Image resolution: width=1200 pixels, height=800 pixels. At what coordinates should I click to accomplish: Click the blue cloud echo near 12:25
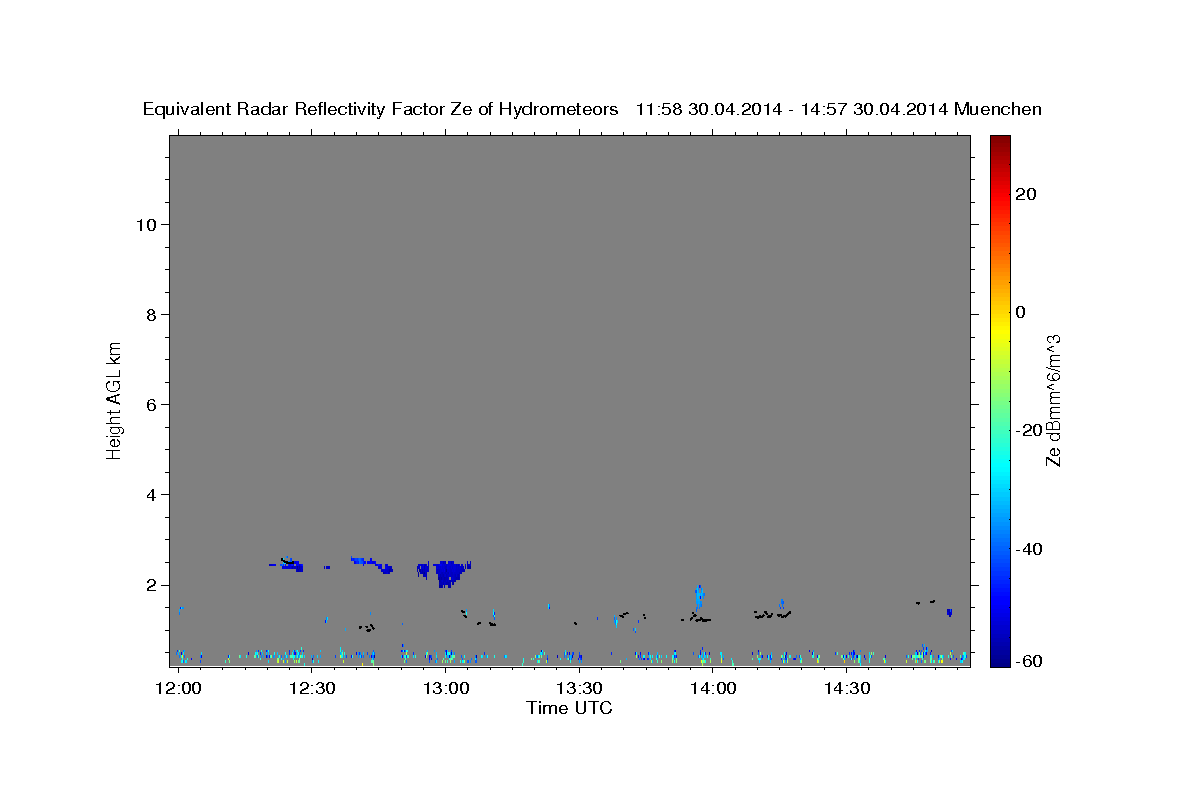289,565
